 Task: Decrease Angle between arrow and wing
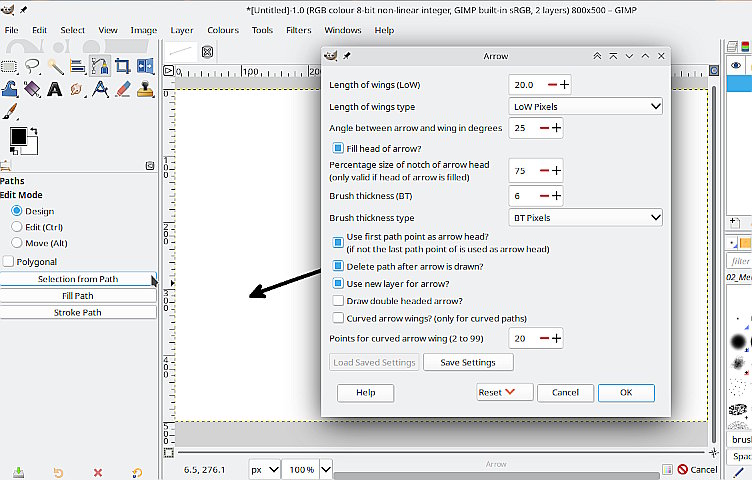[x=544, y=128]
